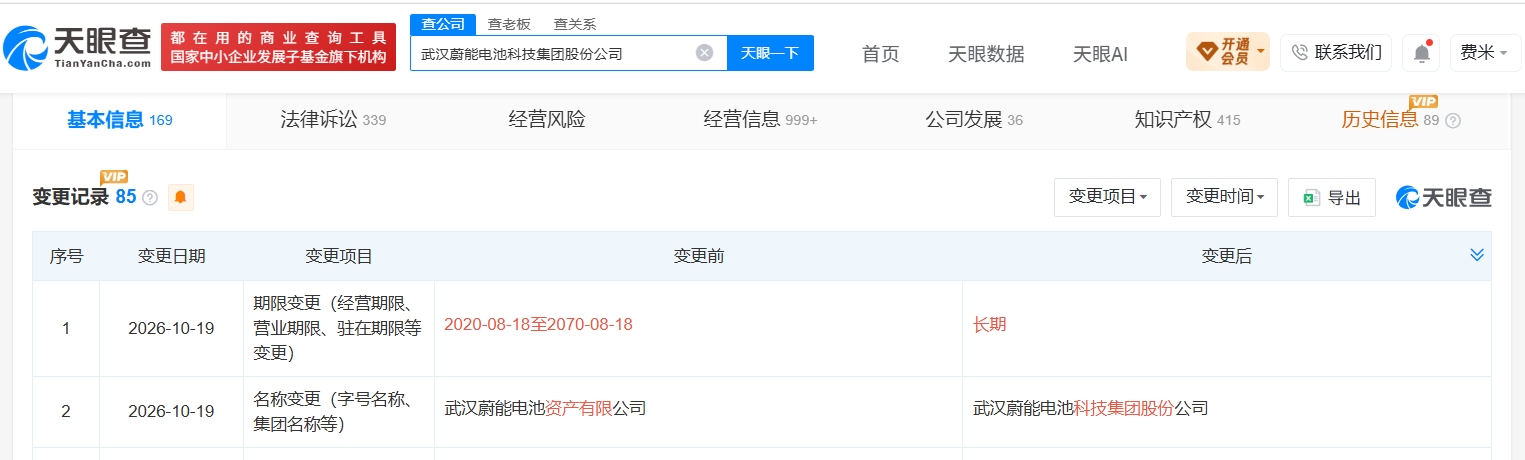Go to 首页 in top navigation
This screenshot has height=460, width=1525.
(881, 54)
